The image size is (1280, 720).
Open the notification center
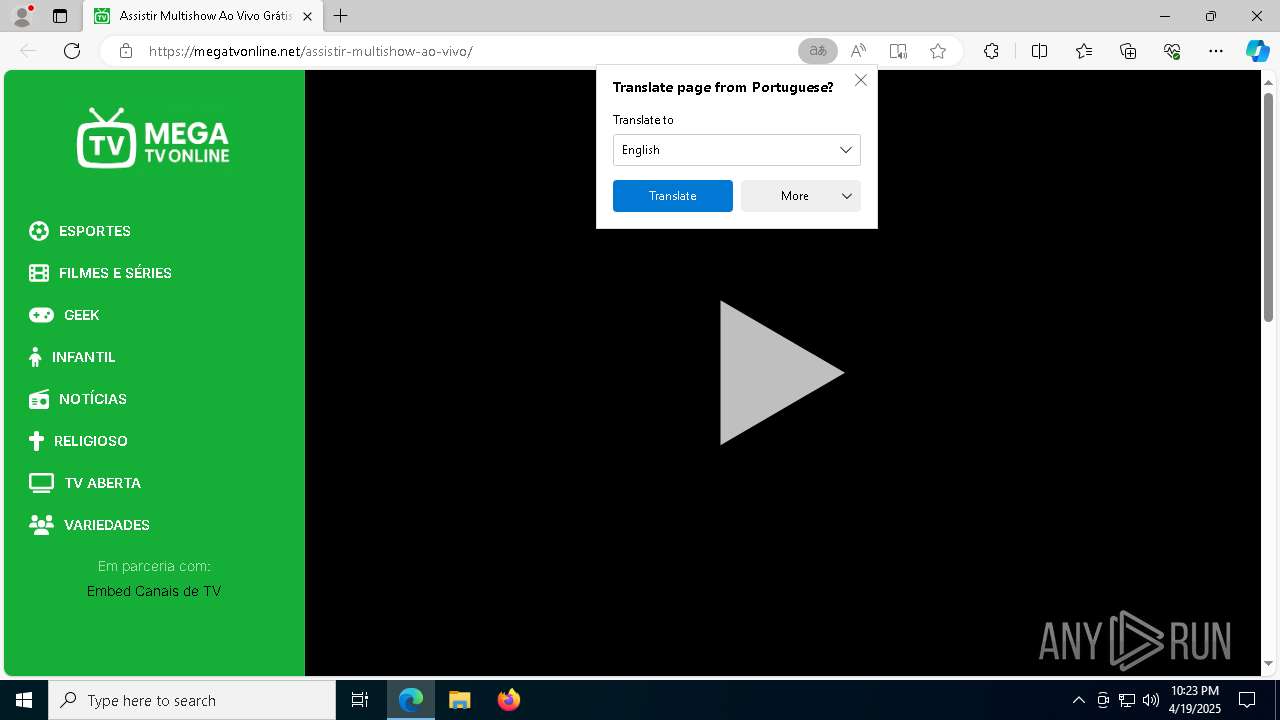tap(1247, 700)
